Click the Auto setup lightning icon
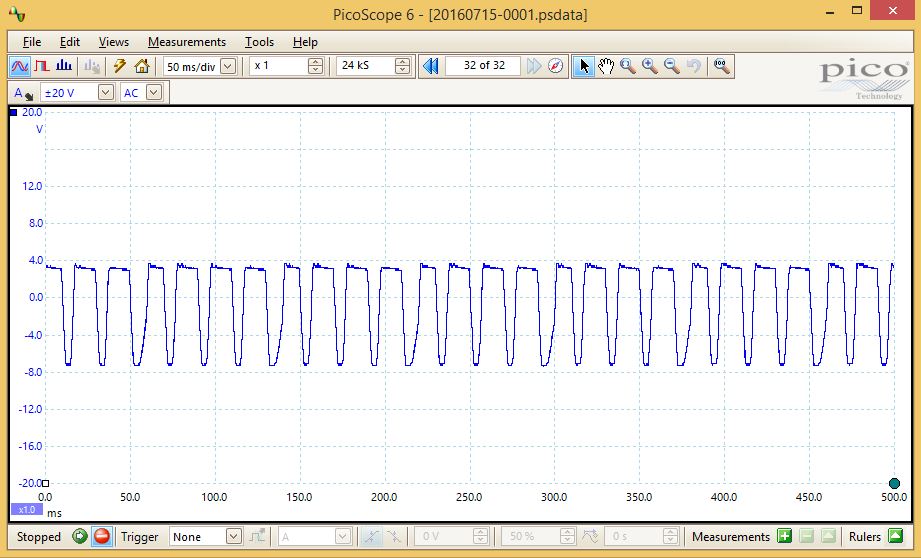This screenshot has width=921, height=558. [x=119, y=66]
